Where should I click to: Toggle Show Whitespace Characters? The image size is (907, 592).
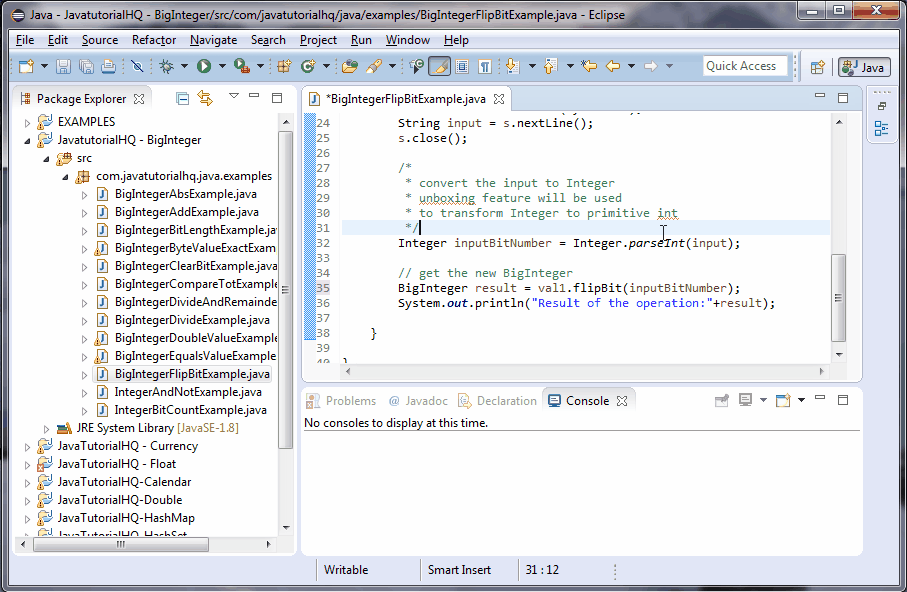482,66
